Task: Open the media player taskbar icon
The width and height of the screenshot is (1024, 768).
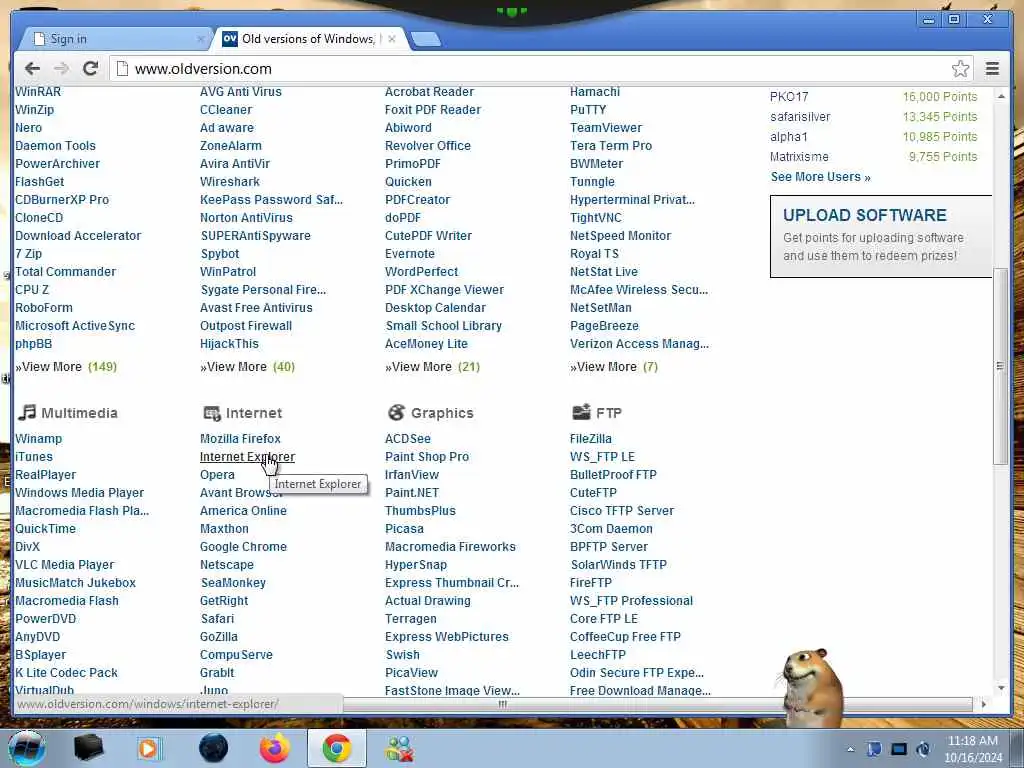Action: (149, 749)
